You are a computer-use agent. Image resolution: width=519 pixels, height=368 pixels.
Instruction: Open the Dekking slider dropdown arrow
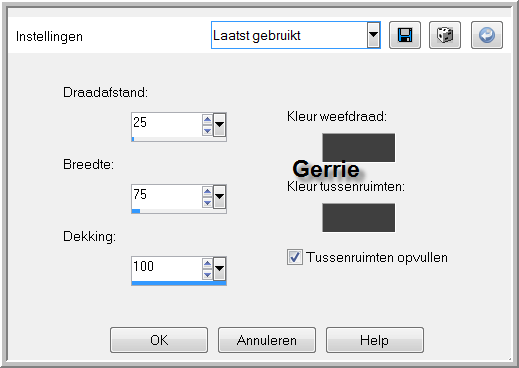tap(219, 269)
